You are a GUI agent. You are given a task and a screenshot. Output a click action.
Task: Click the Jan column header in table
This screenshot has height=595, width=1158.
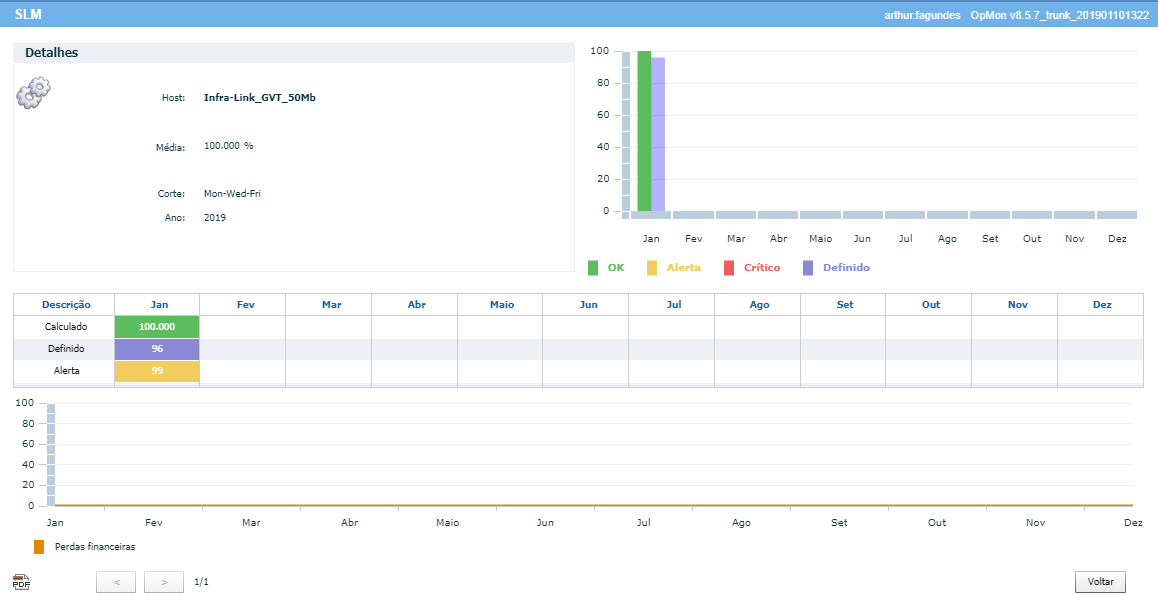tap(157, 304)
